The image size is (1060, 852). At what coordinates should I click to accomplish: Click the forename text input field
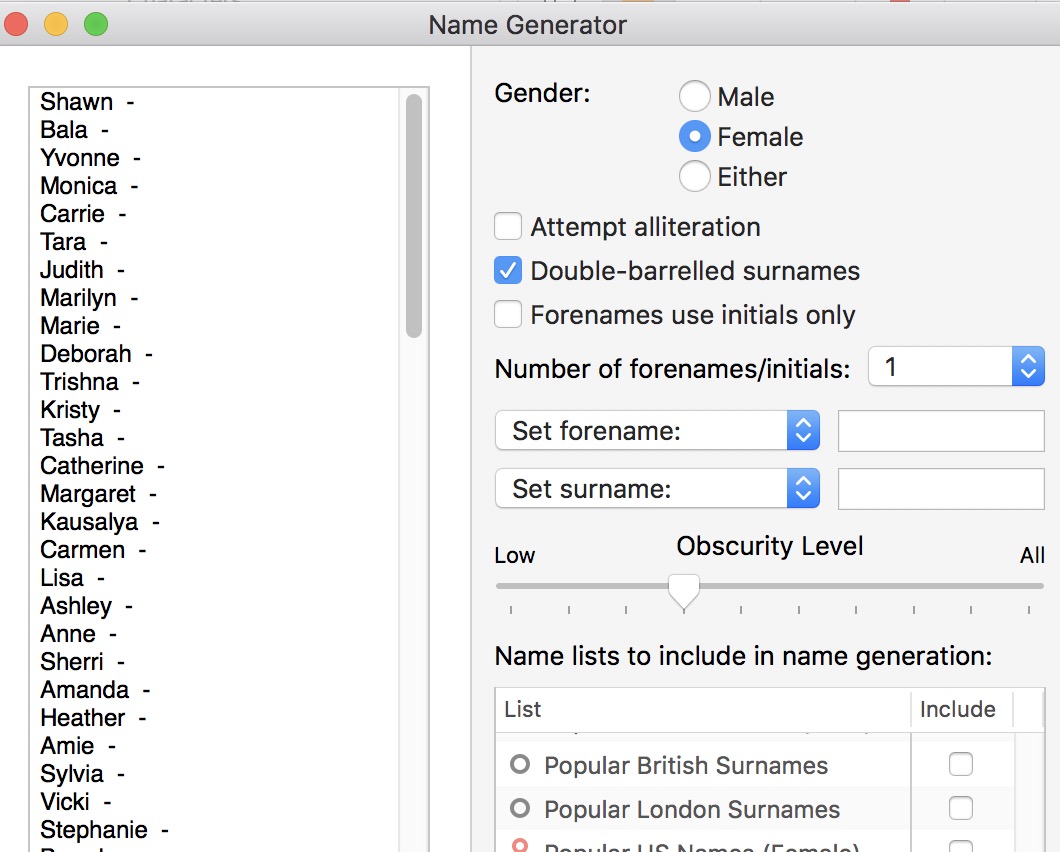point(940,431)
